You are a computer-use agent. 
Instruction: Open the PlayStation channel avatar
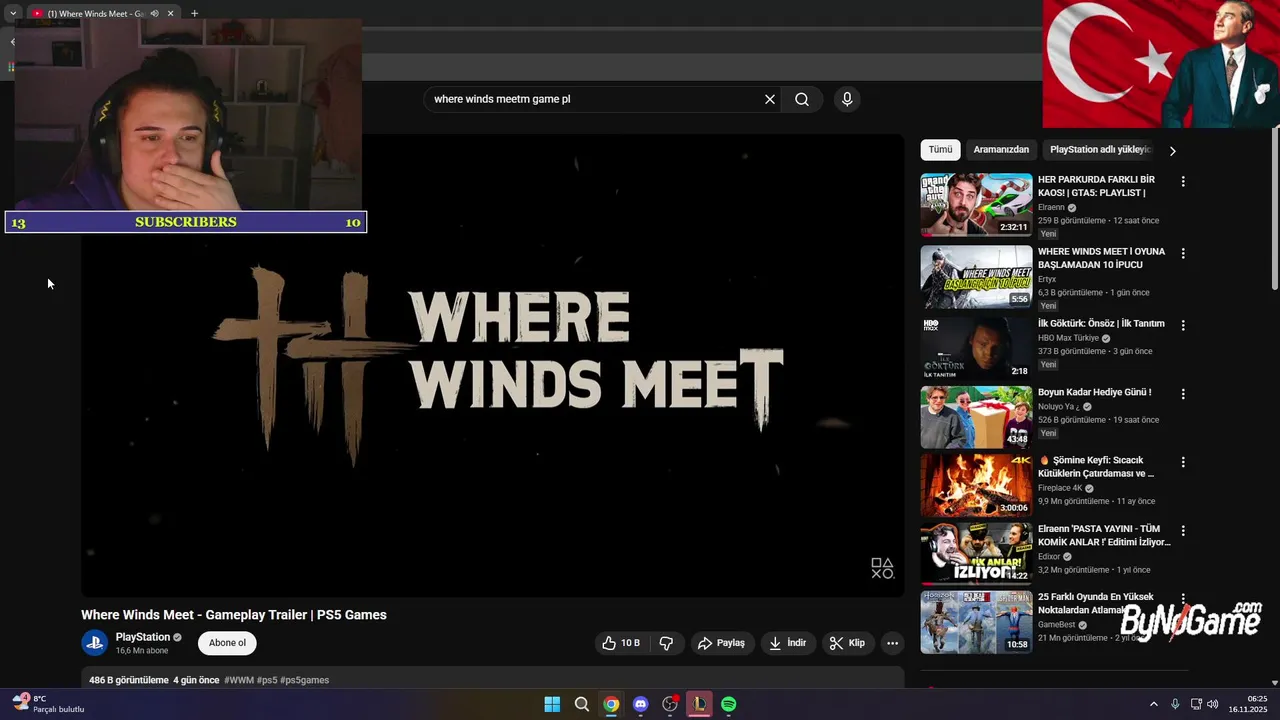pos(95,643)
